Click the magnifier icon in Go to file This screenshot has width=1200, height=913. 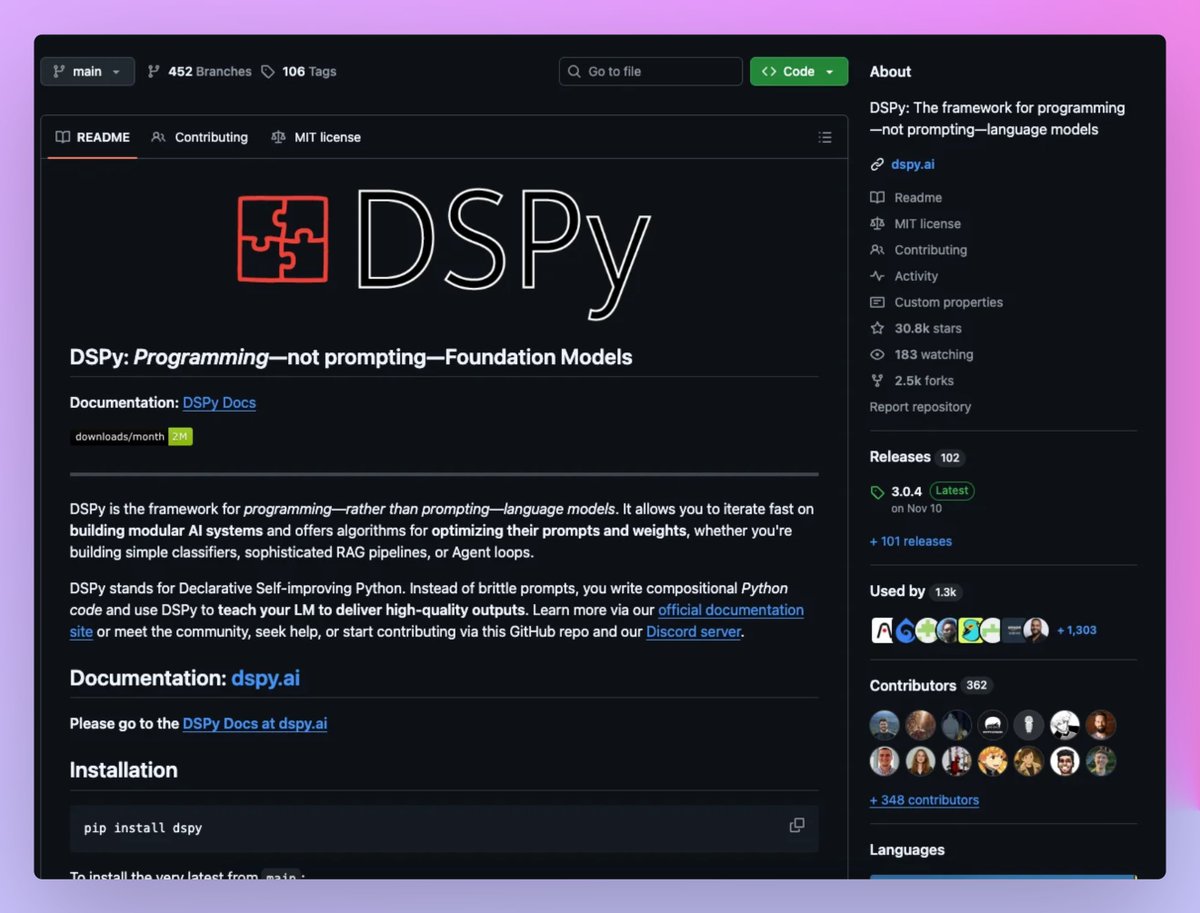pos(574,71)
